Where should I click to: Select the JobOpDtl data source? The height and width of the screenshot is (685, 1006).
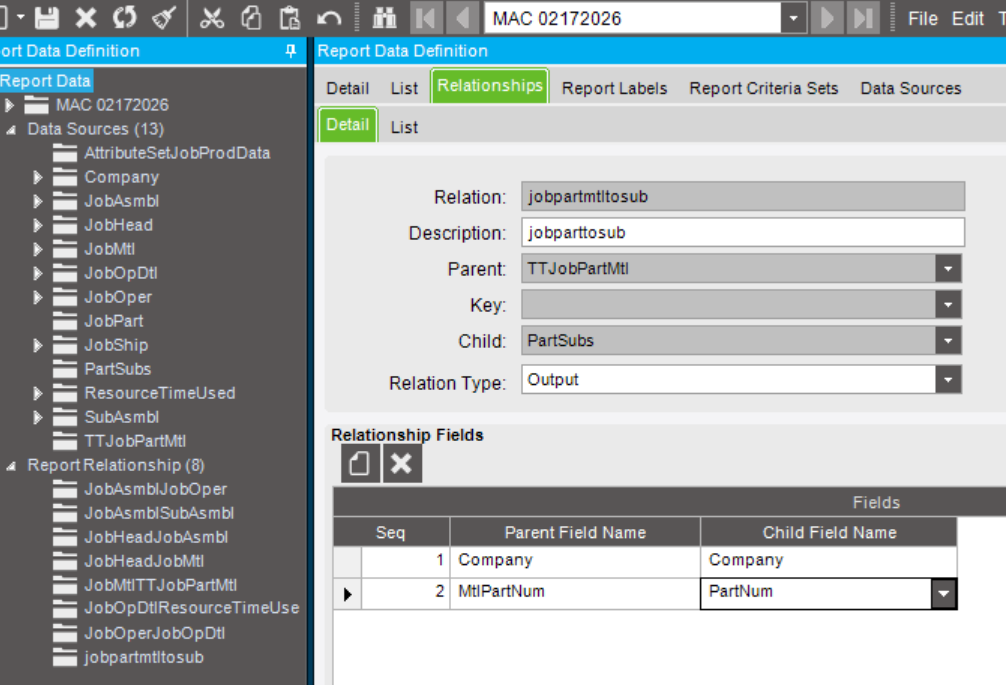121,273
